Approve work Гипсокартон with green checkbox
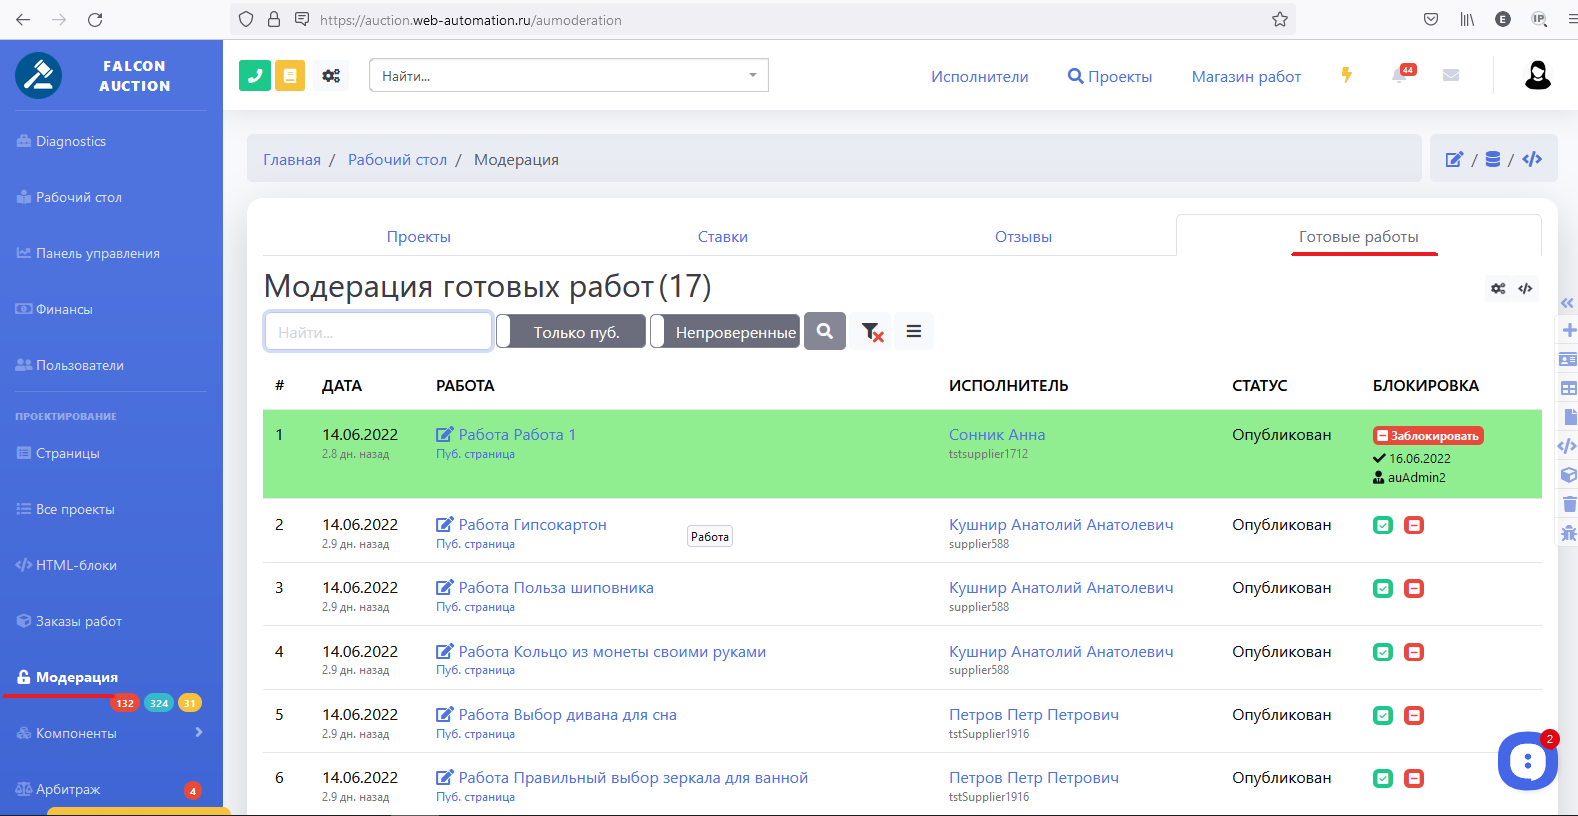Image resolution: width=1578 pixels, height=816 pixels. 1383,525
